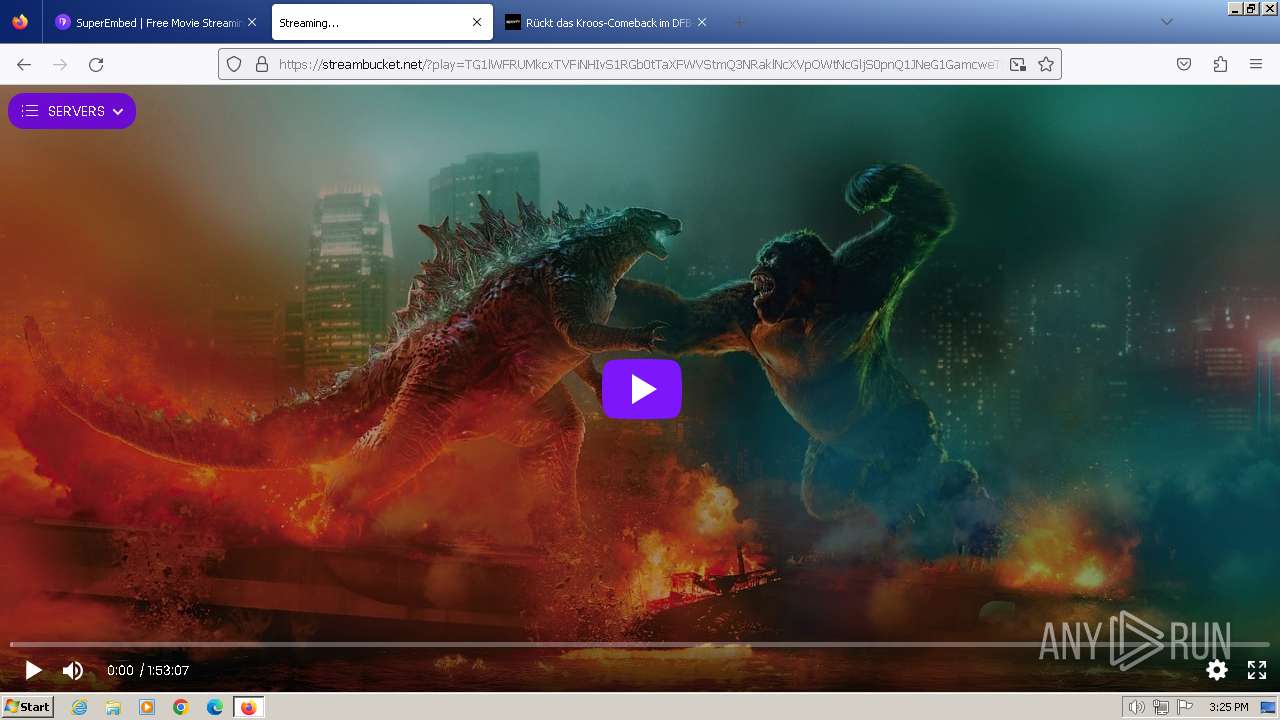Close the SuperEmbed tab

[252, 22]
